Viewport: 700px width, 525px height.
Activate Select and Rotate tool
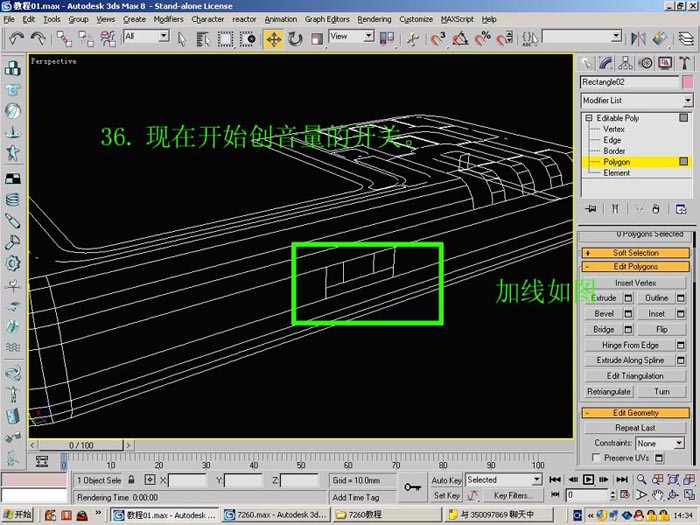tap(295, 39)
